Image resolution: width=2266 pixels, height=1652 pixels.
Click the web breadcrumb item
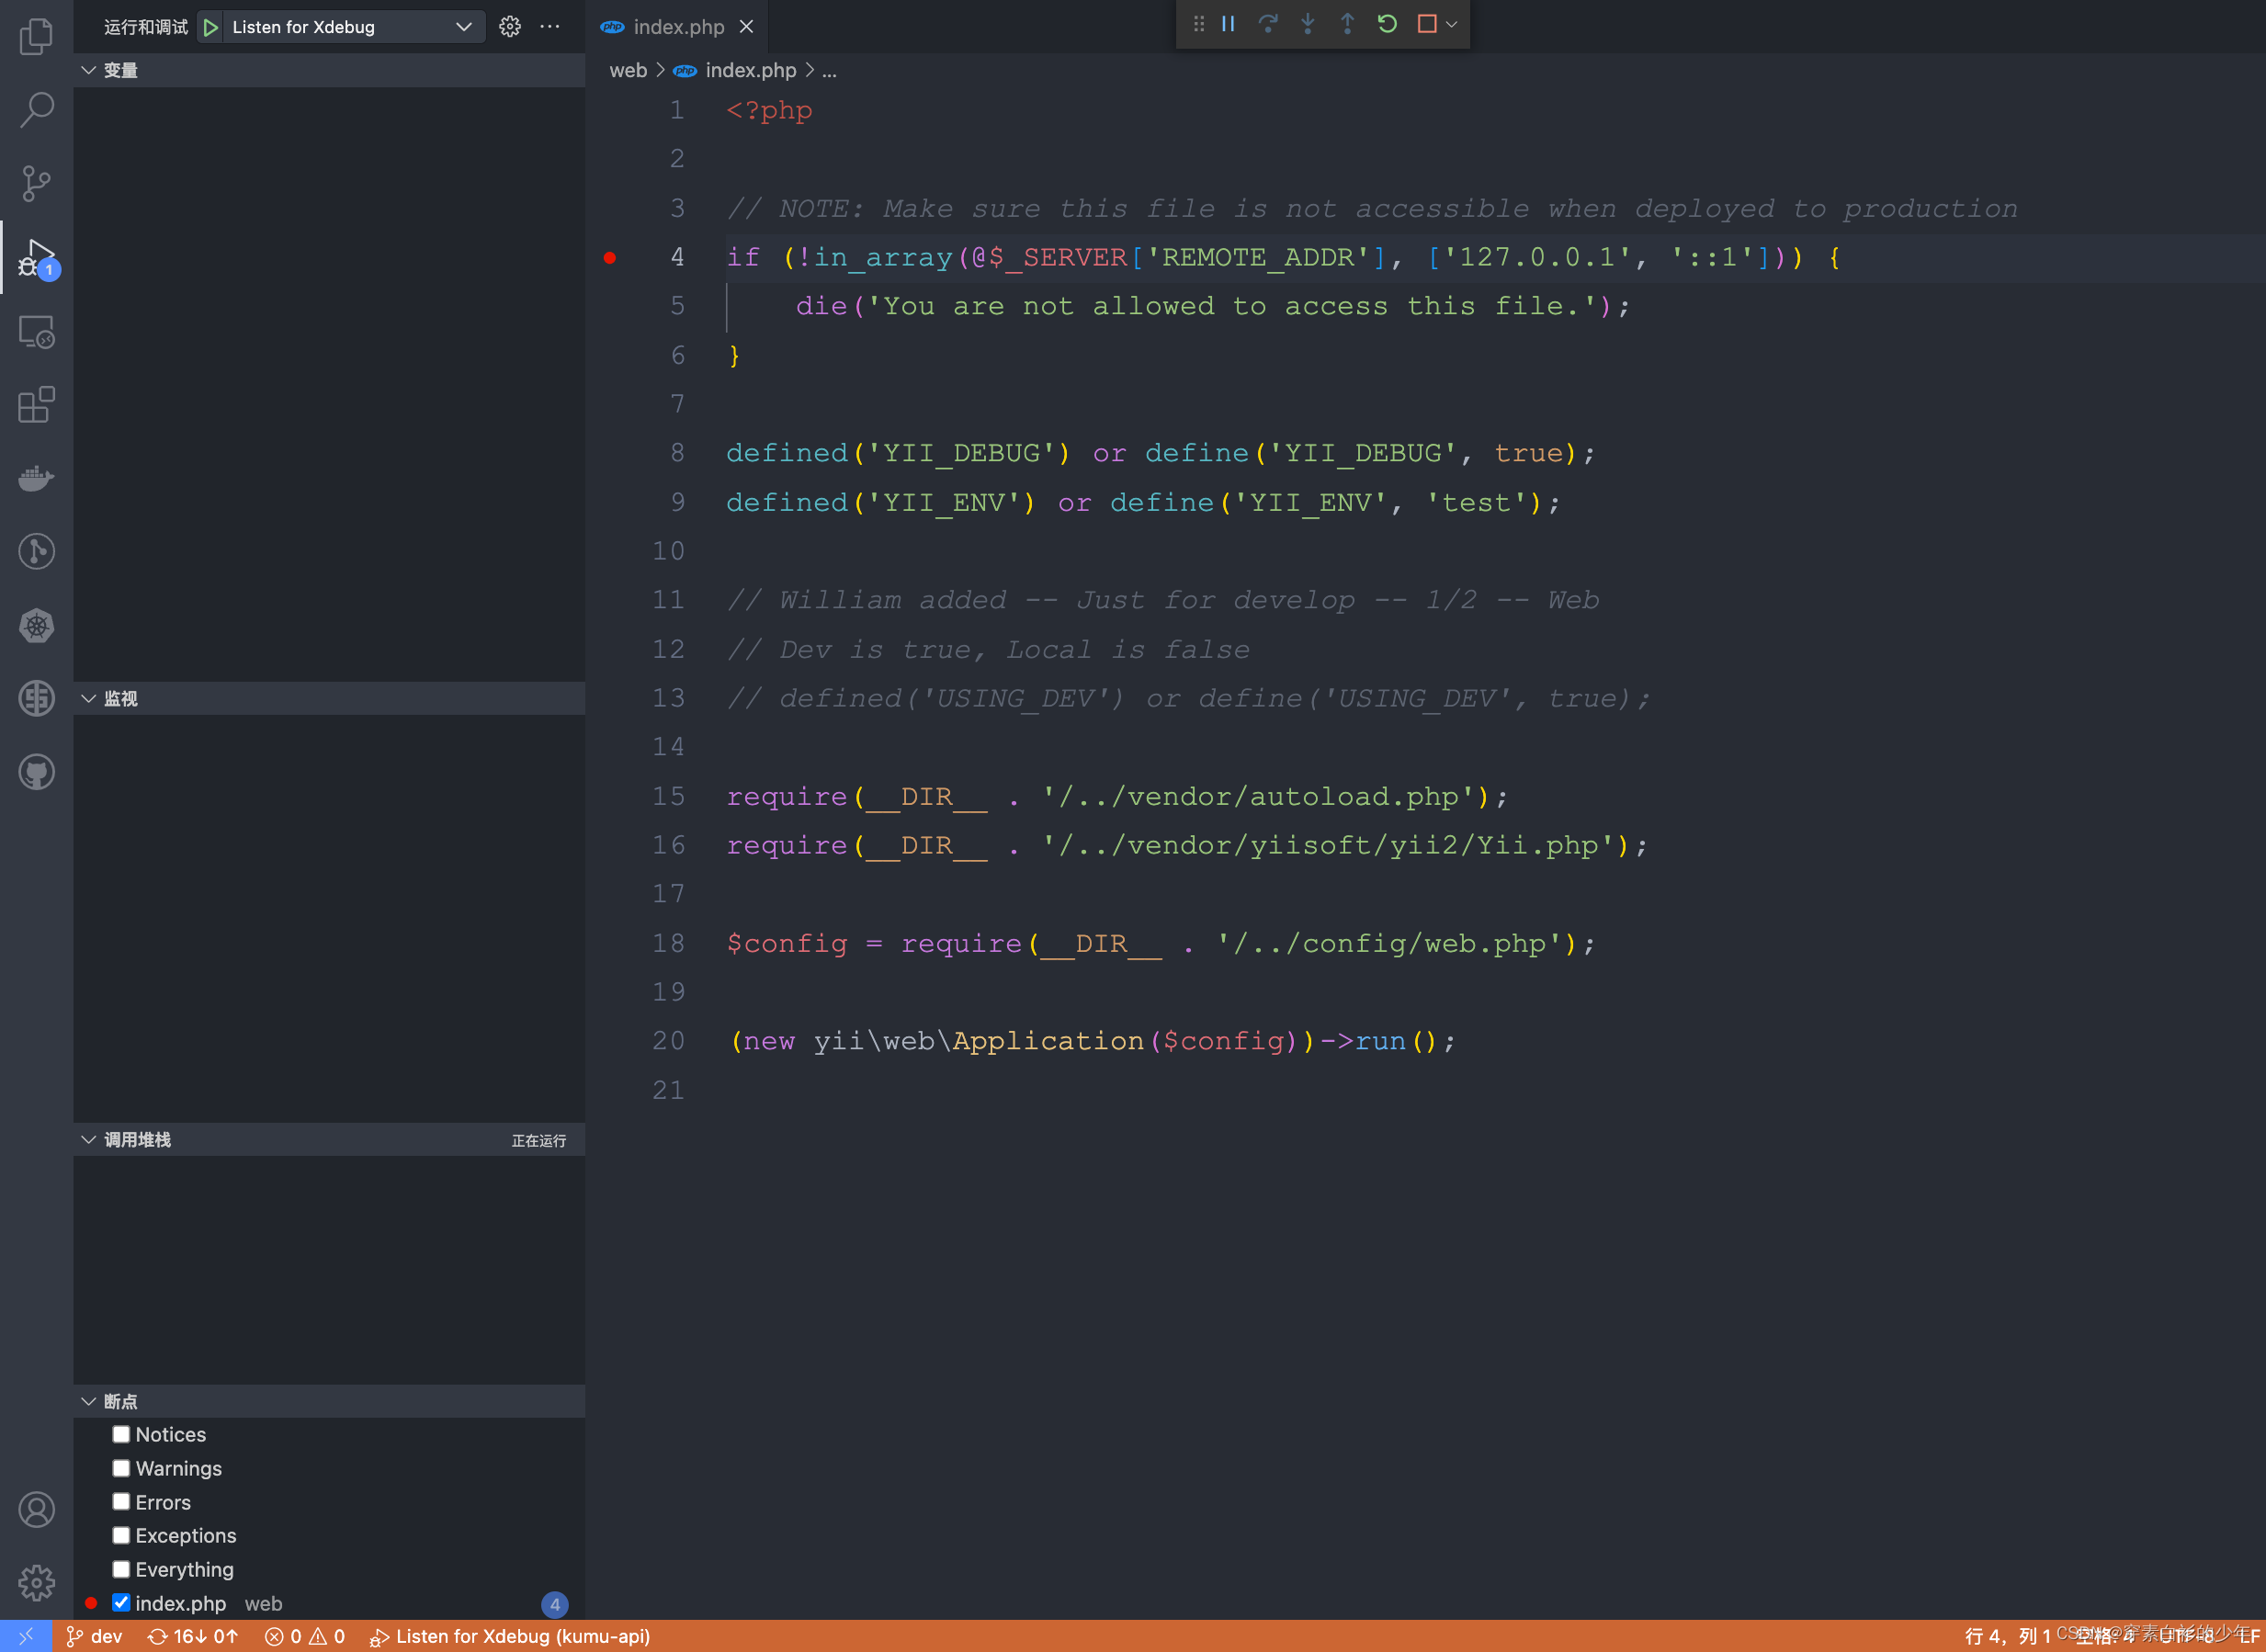(628, 70)
